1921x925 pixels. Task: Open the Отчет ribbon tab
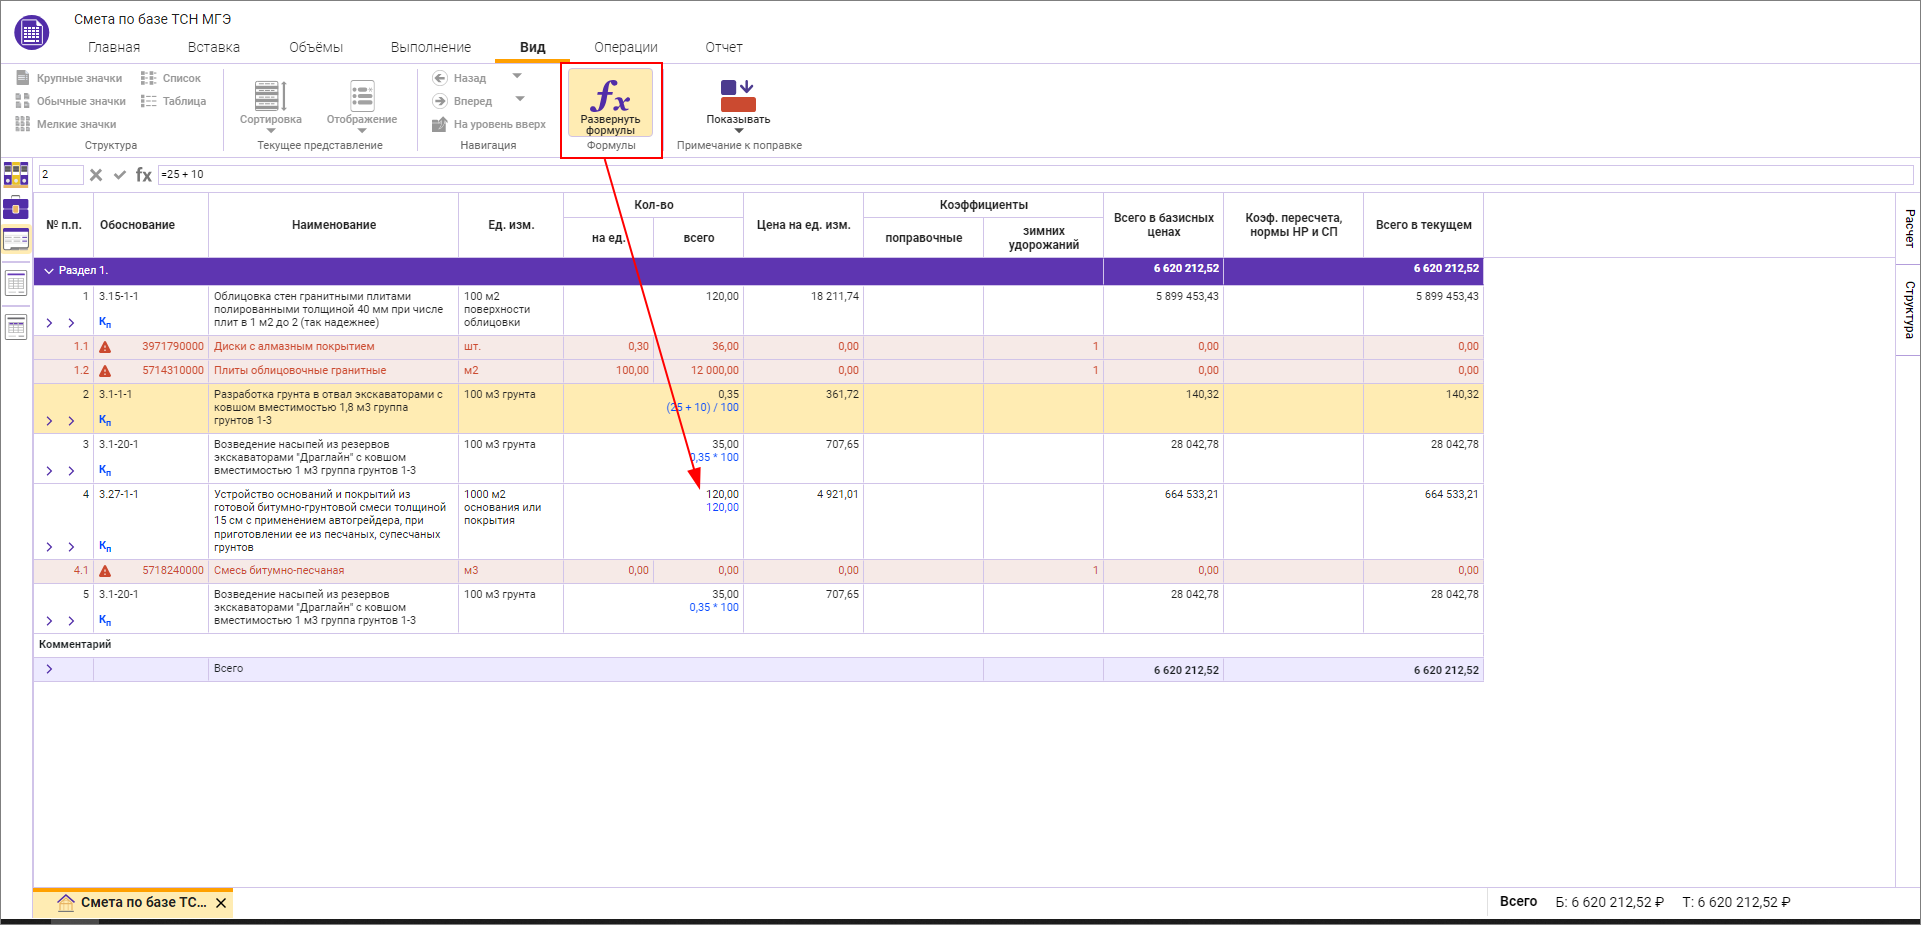[724, 47]
